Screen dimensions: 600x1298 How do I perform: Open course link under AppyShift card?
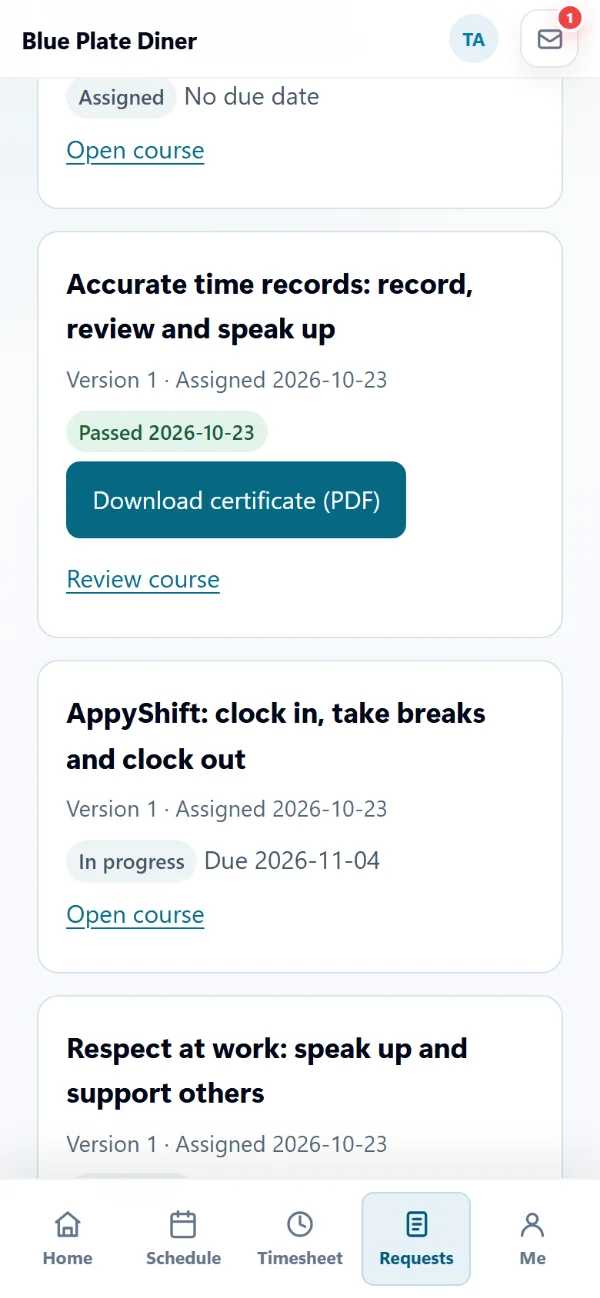click(x=135, y=915)
